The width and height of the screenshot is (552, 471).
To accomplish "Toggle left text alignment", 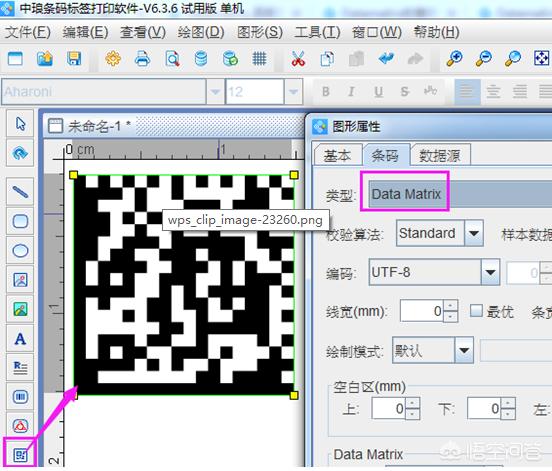I will point(467,92).
